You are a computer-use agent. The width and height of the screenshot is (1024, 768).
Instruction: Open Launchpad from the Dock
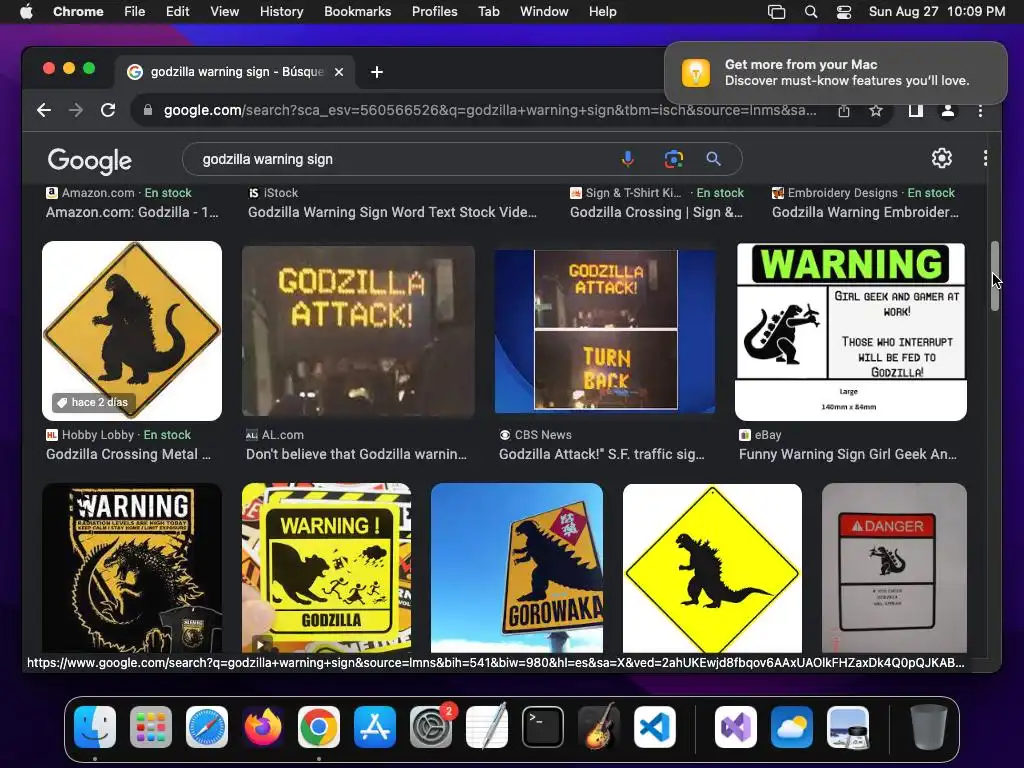click(x=151, y=726)
